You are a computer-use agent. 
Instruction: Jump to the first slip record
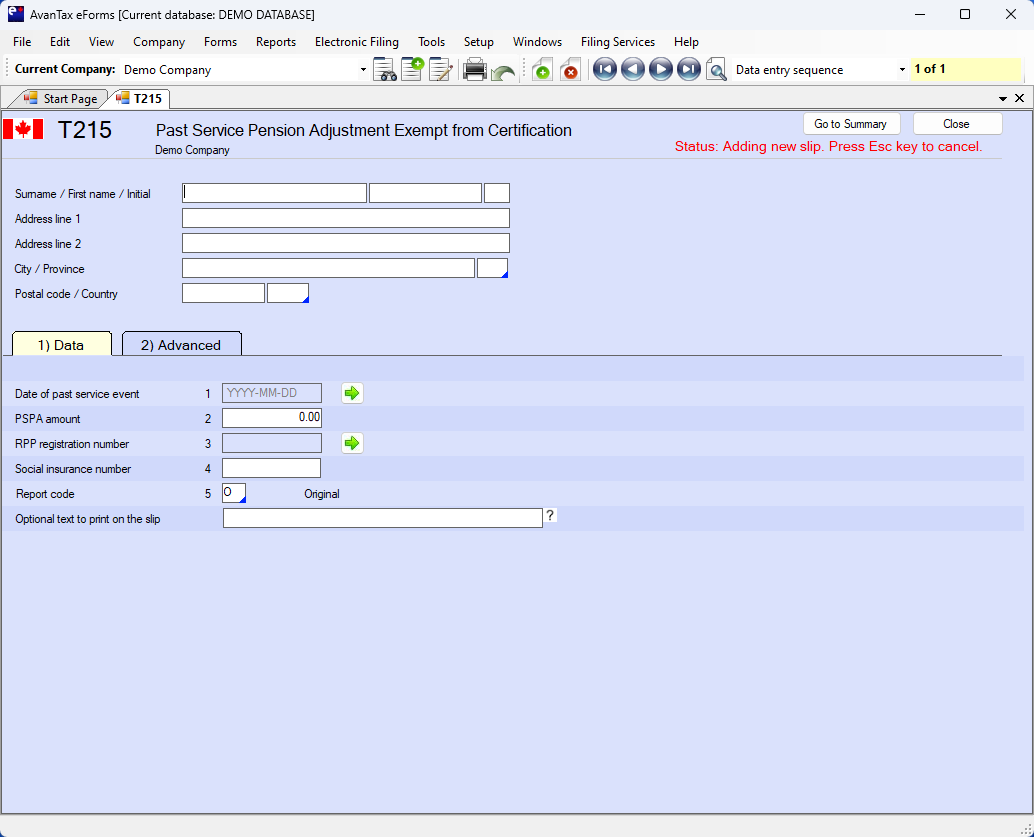pyautogui.click(x=604, y=70)
